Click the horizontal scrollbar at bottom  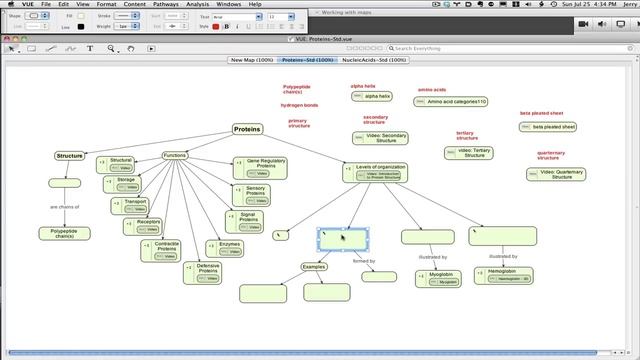click(303, 352)
